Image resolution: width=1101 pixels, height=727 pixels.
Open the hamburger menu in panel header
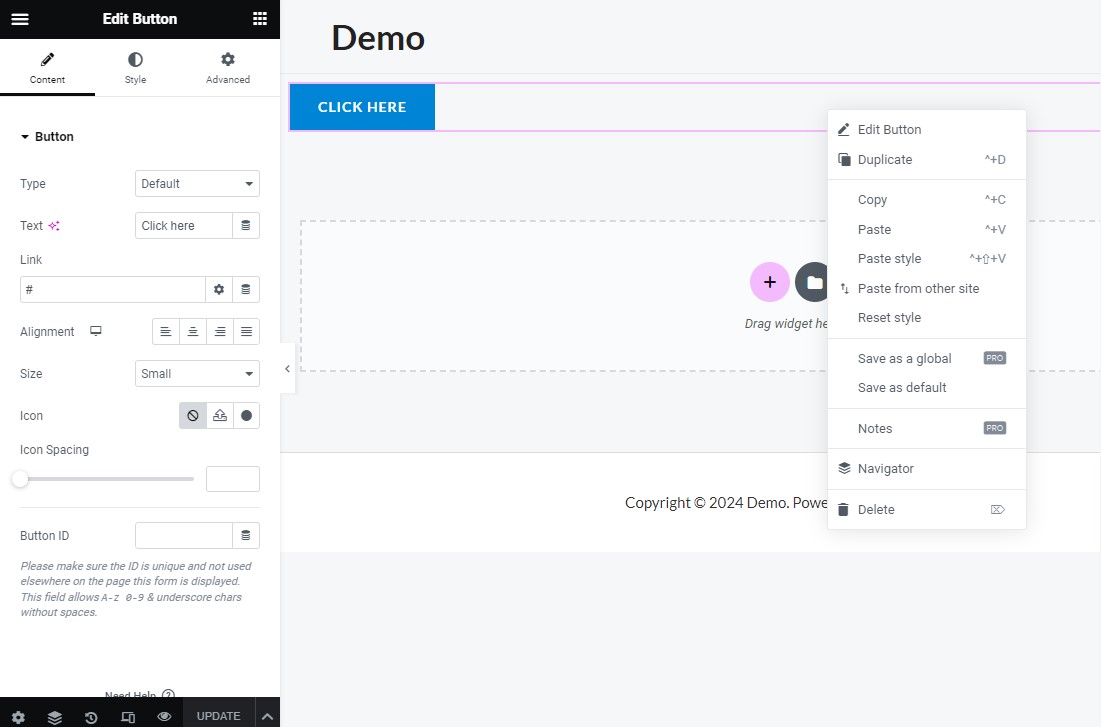click(x=20, y=19)
